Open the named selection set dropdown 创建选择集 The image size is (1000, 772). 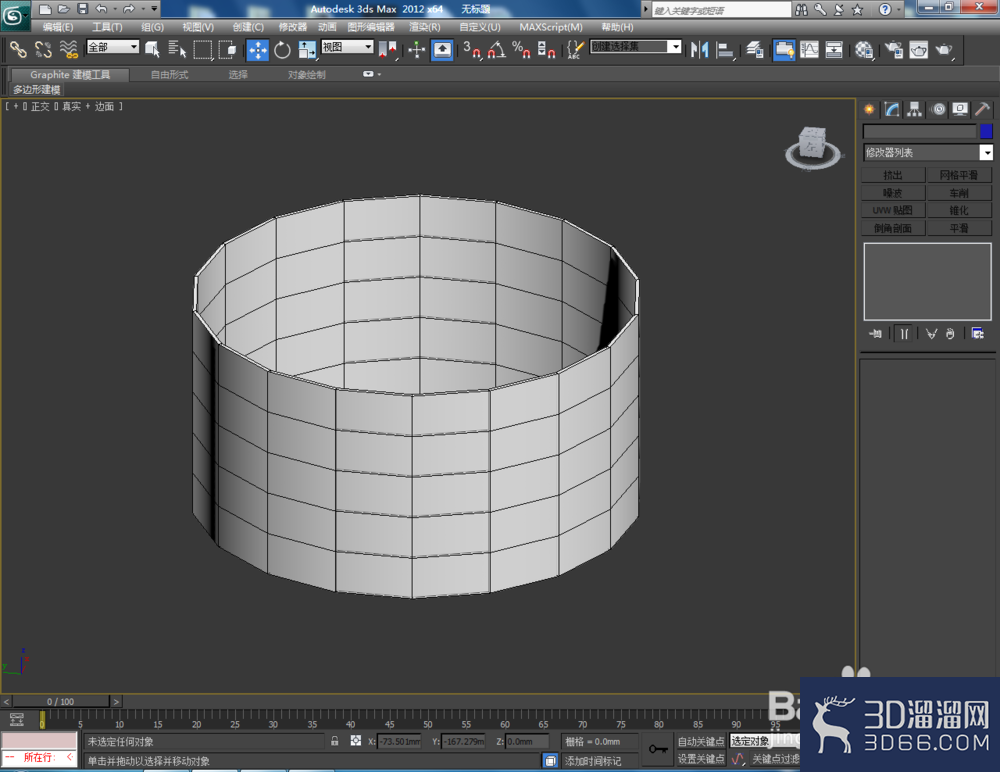636,47
